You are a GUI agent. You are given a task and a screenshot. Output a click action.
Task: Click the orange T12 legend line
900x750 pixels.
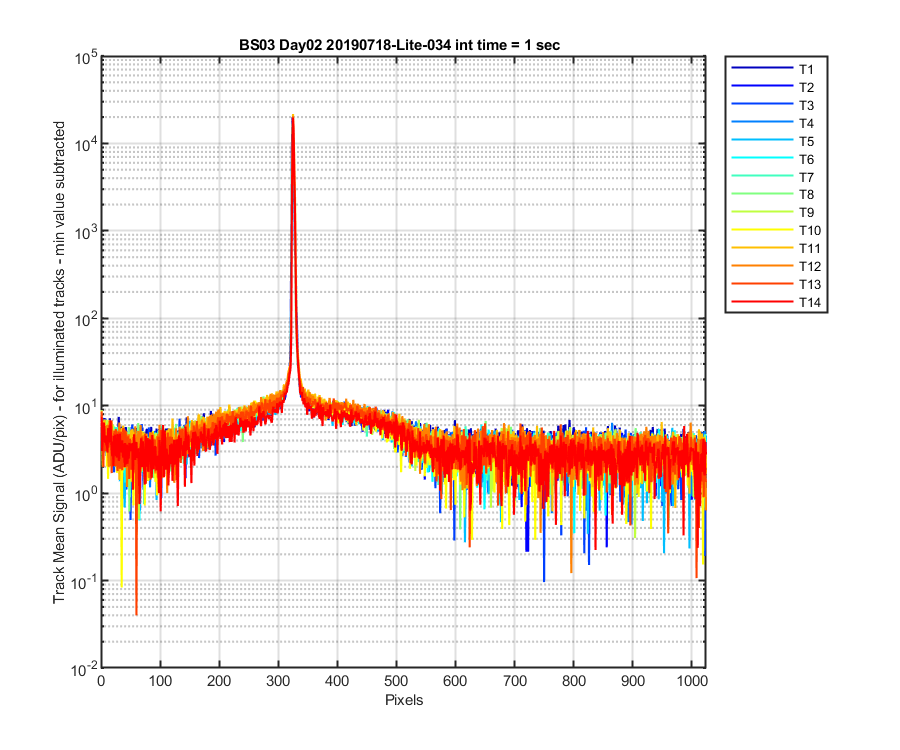(762, 265)
